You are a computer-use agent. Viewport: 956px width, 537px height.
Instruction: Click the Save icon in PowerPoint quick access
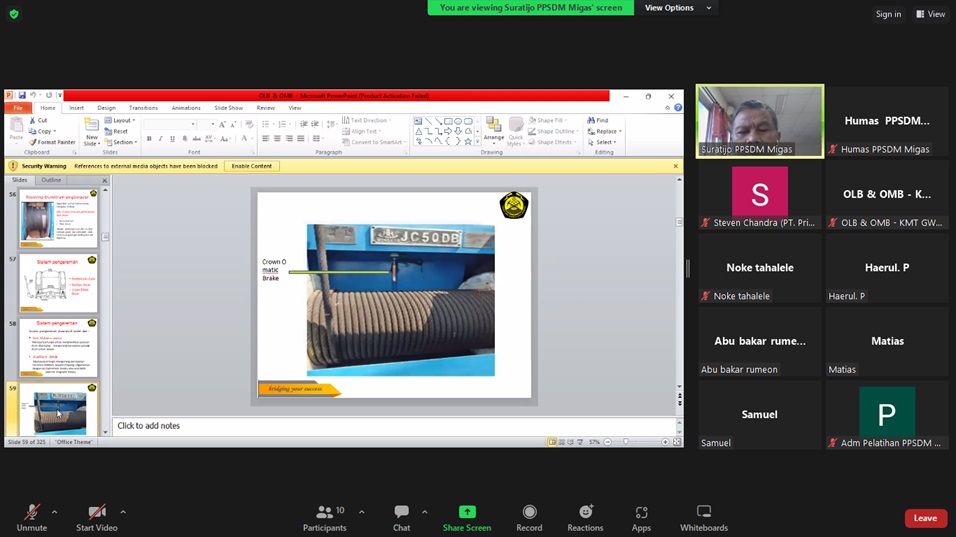(x=22, y=96)
